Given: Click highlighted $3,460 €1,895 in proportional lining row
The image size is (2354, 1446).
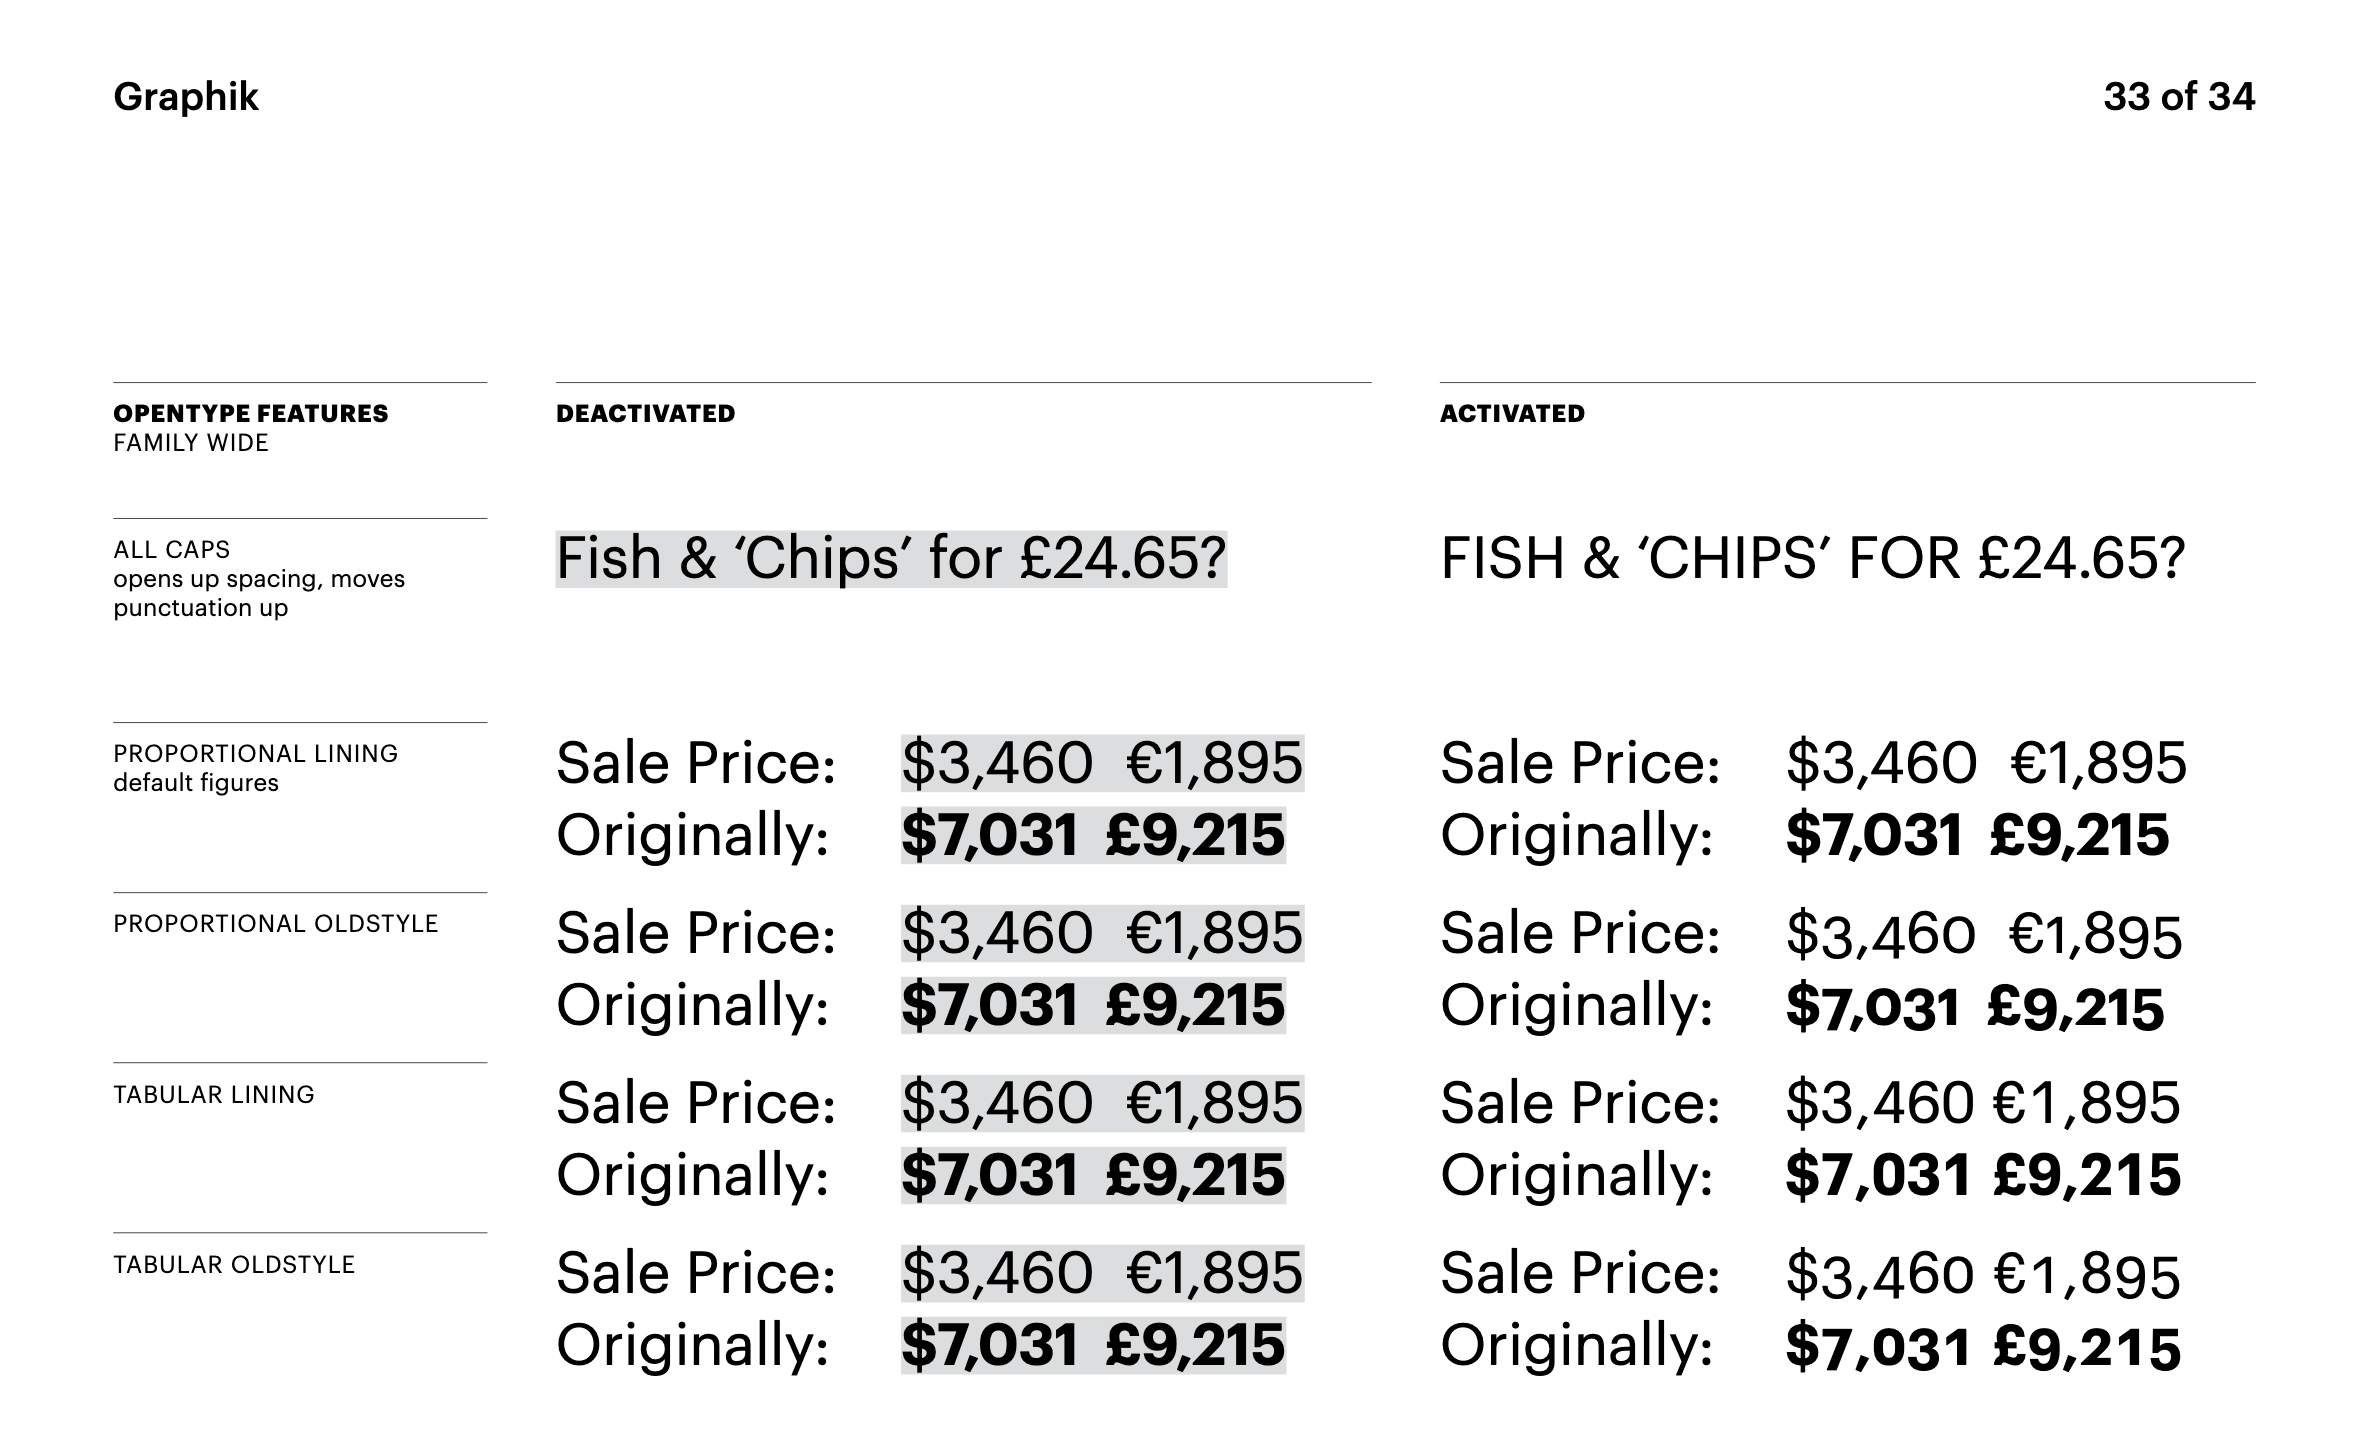Looking at the screenshot, I should coord(1102,764).
